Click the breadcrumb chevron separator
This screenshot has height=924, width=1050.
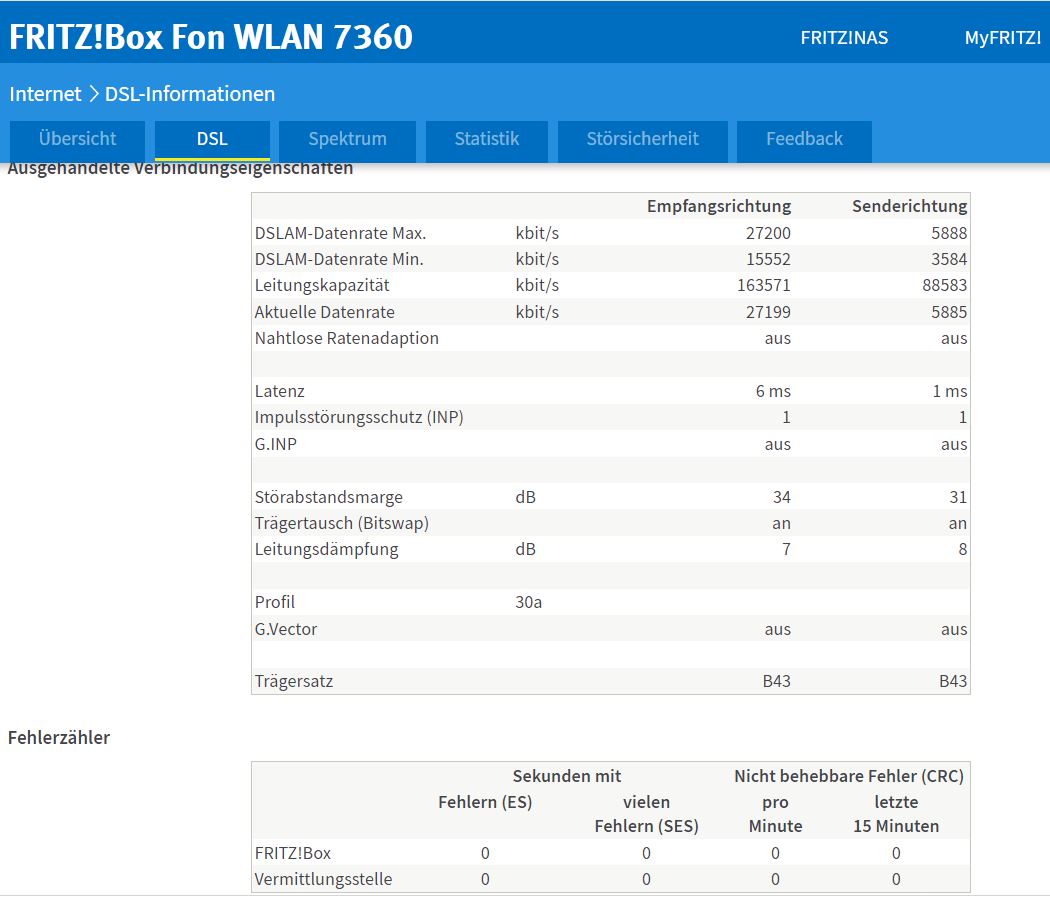click(93, 94)
